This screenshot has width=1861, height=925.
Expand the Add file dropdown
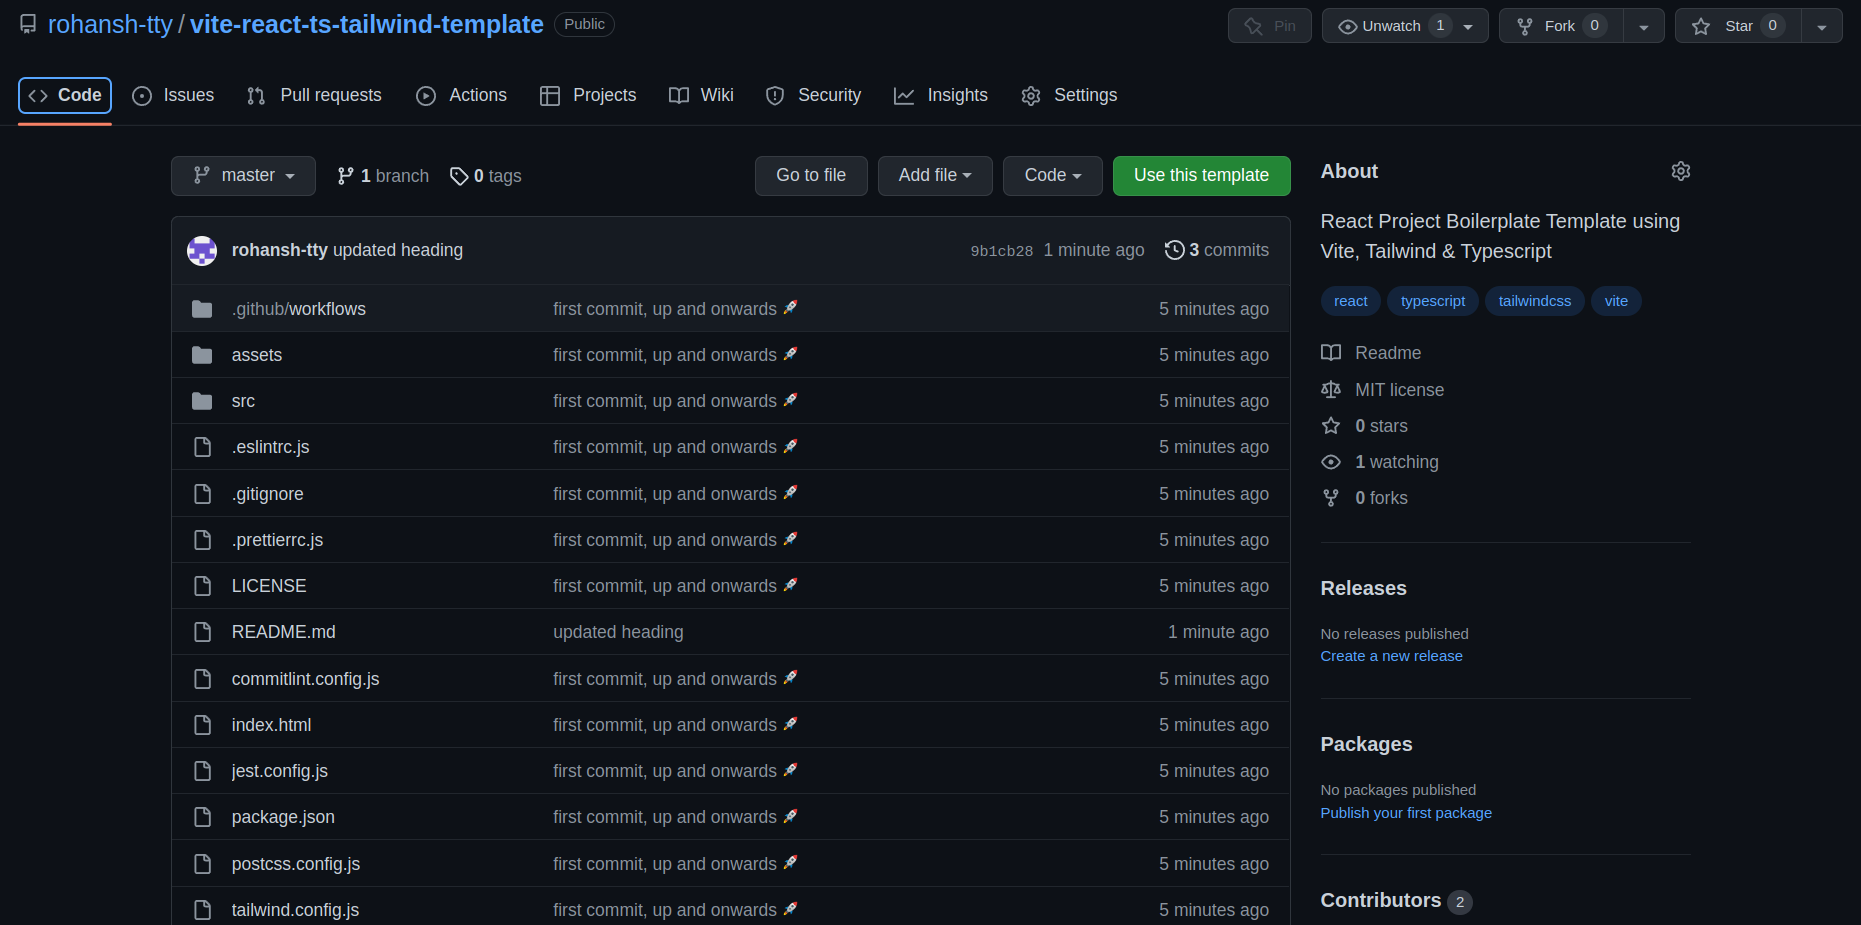935,176
